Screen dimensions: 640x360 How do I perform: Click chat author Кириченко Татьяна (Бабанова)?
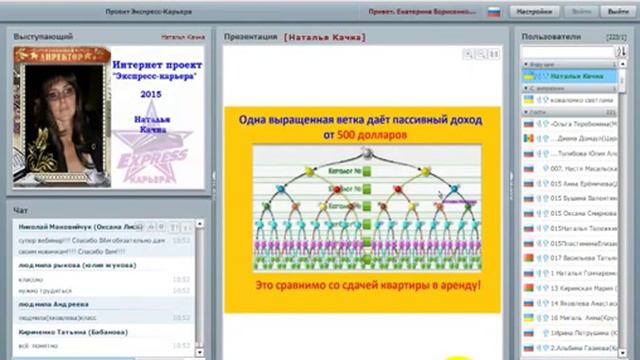click(x=73, y=332)
